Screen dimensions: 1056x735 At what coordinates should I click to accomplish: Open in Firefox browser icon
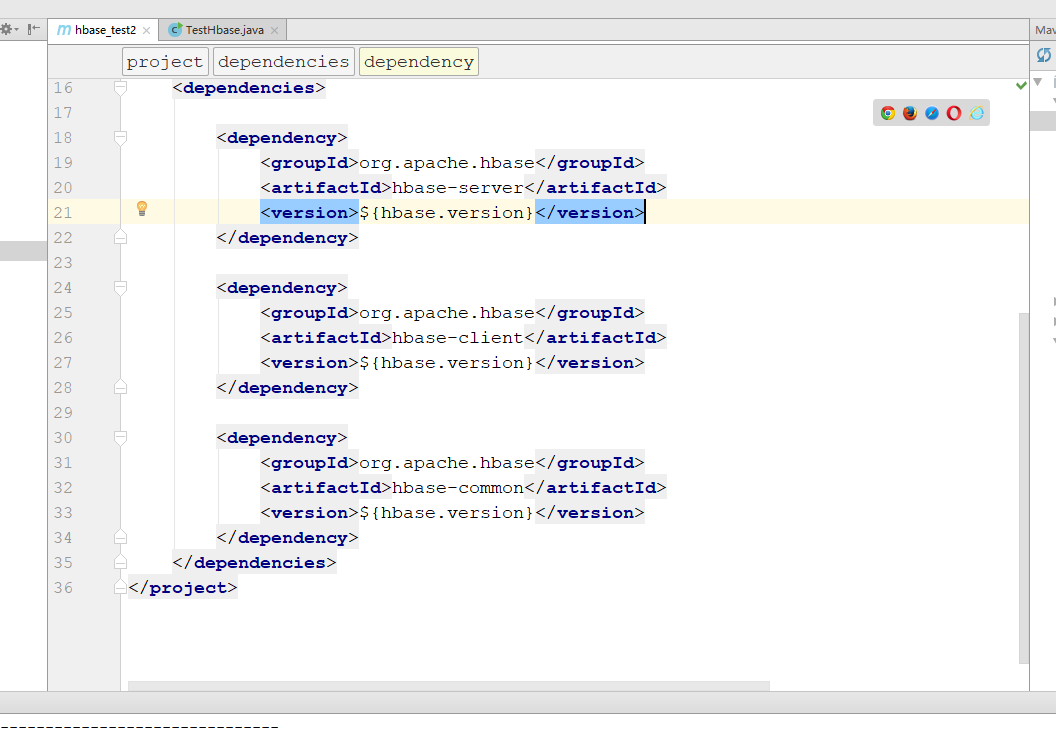(910, 113)
